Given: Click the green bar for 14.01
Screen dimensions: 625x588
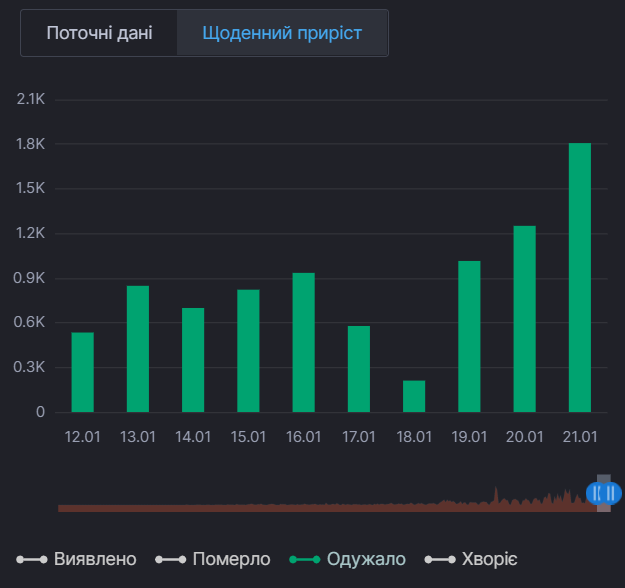Looking at the screenshot, I should click(193, 360).
